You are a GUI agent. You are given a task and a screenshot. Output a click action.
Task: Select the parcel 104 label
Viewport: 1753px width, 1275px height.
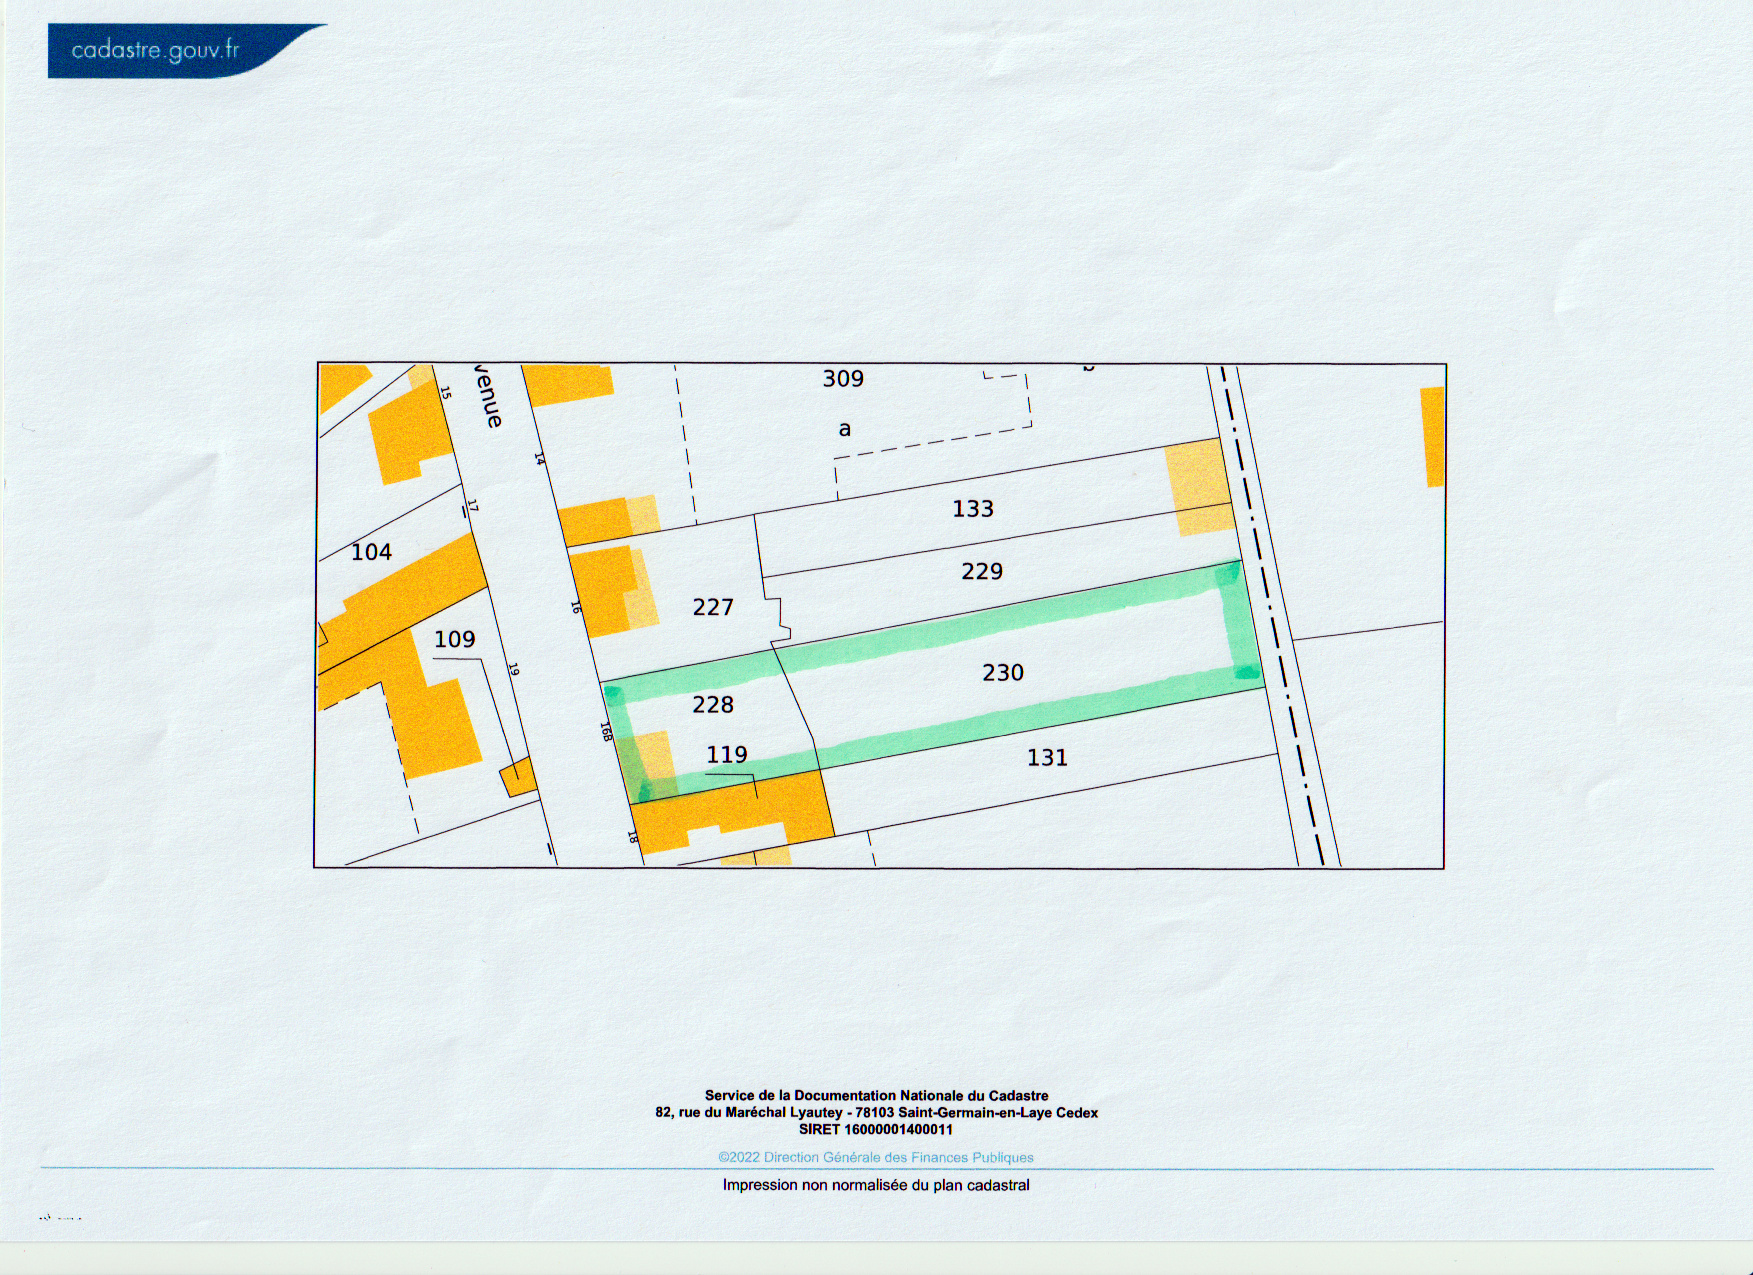click(x=371, y=552)
